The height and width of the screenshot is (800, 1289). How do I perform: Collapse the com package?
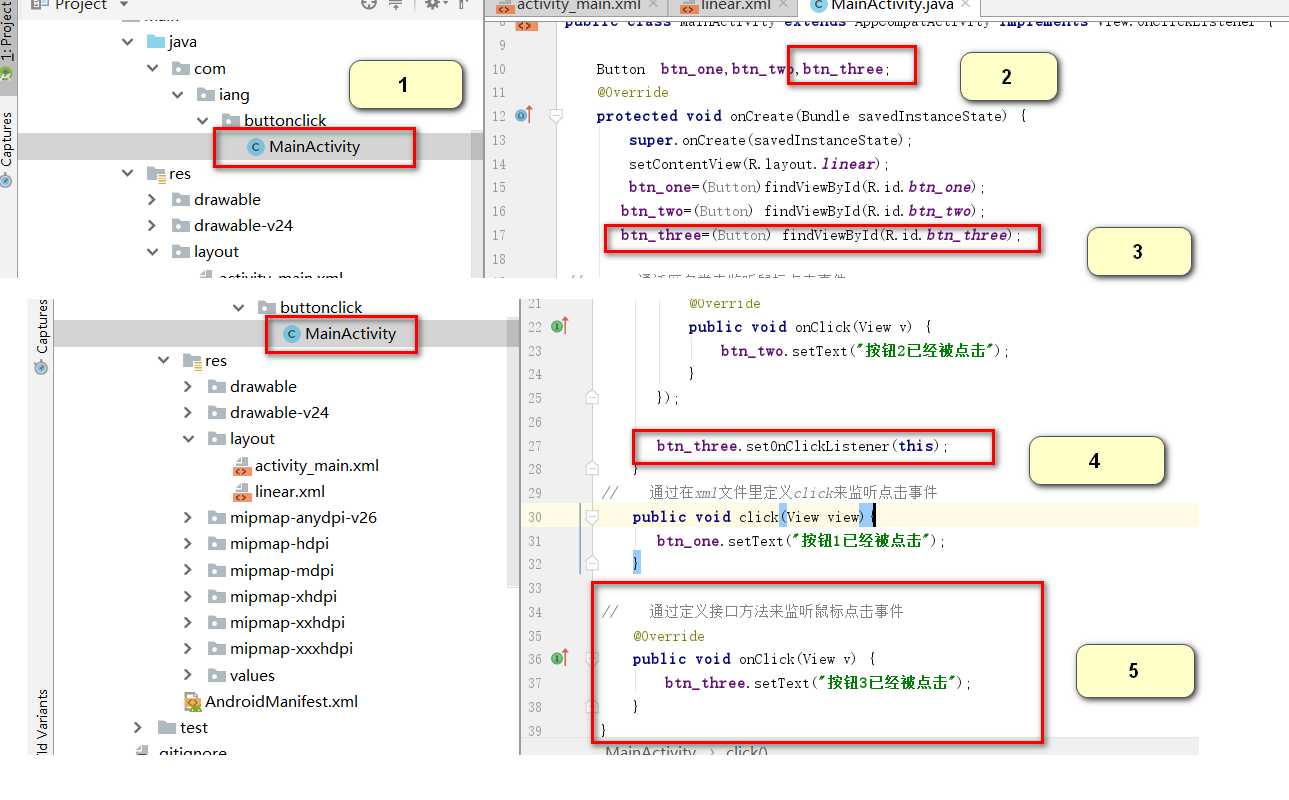tap(152, 69)
